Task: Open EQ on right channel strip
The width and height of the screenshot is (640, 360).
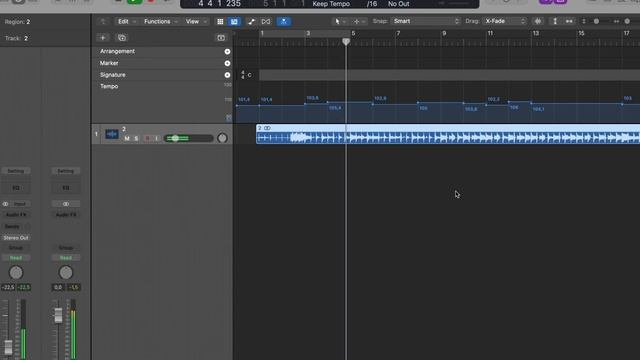Action: [66, 188]
